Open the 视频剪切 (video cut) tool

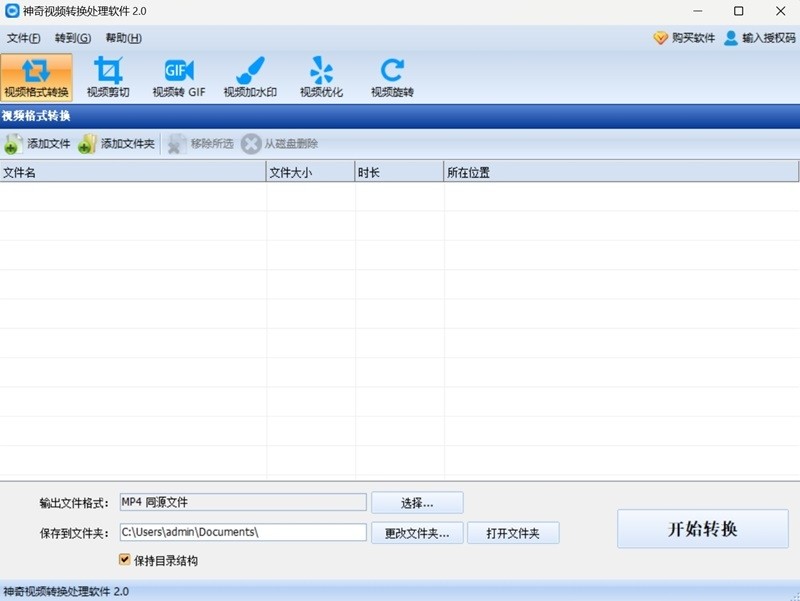click(110, 75)
